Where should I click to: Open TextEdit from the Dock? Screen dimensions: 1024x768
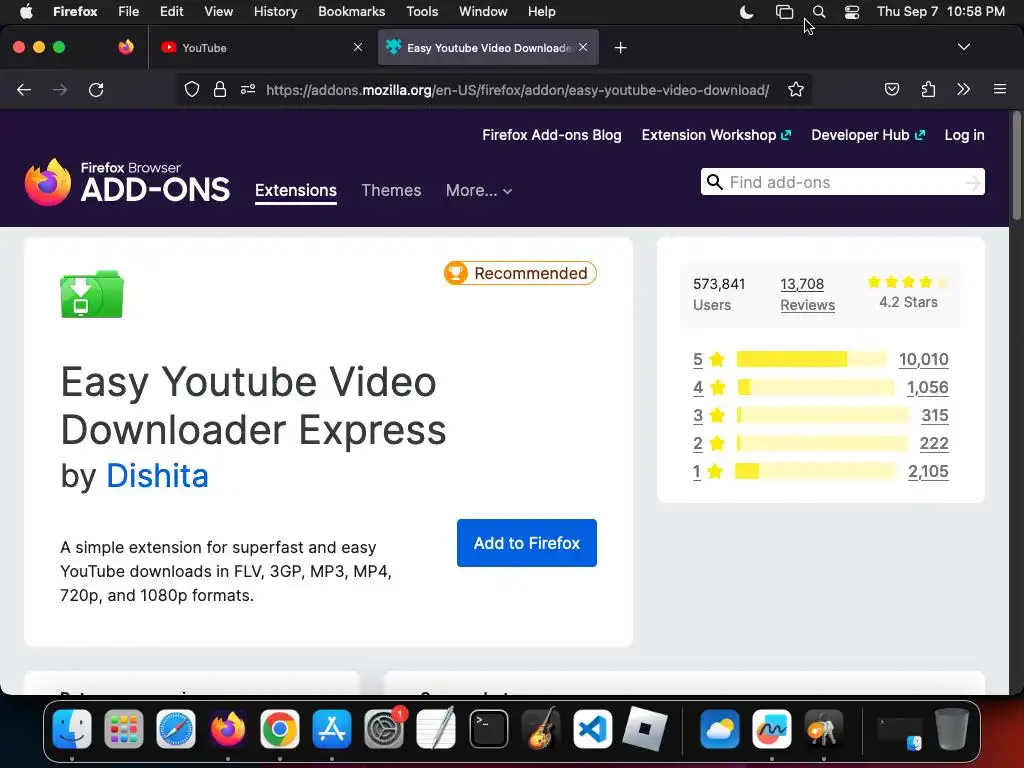pos(436,729)
